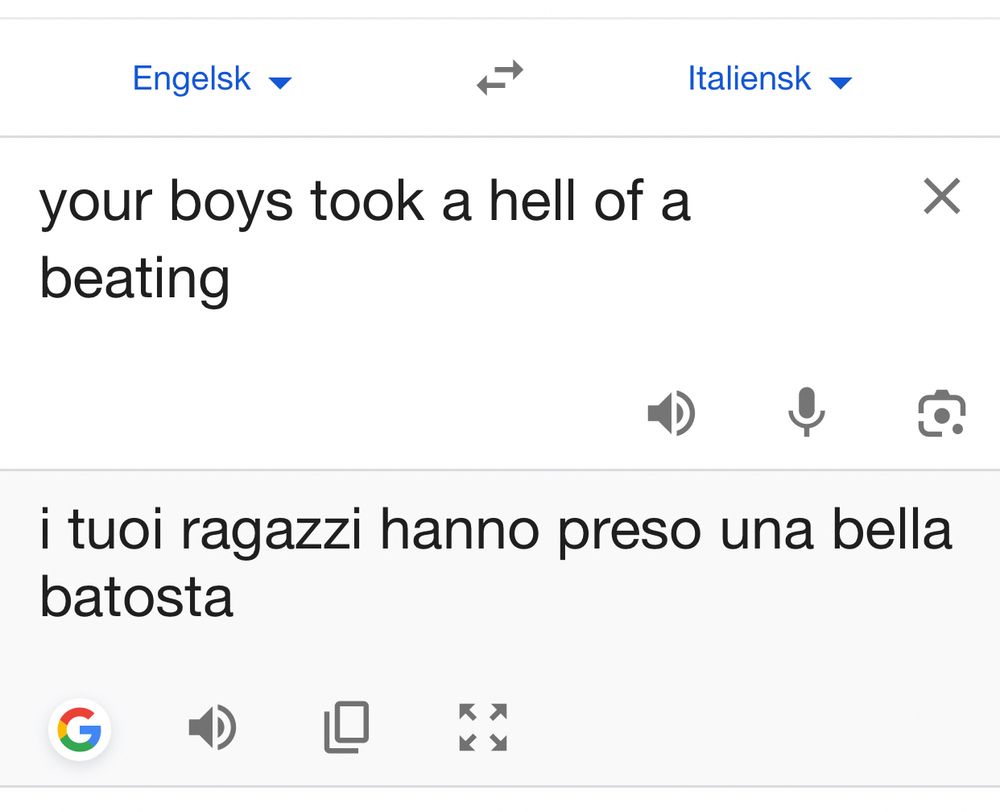Play the Italian translation audio
Screen dimensions: 1000x812
(212, 728)
